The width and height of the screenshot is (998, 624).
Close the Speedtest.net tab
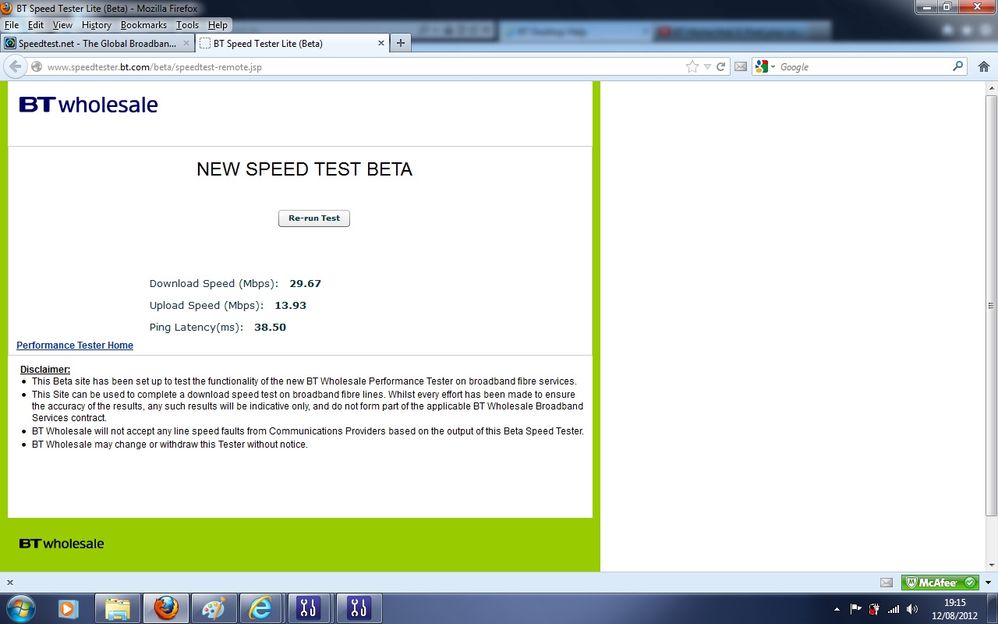pyautogui.click(x=186, y=43)
